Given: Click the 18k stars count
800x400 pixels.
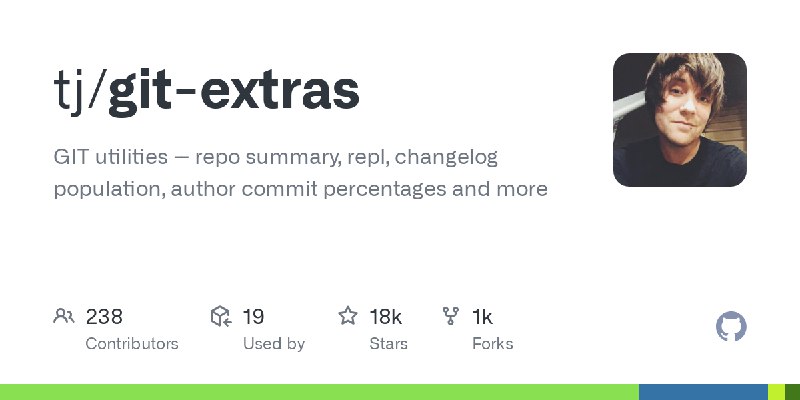Looking at the screenshot, I should (x=386, y=317).
